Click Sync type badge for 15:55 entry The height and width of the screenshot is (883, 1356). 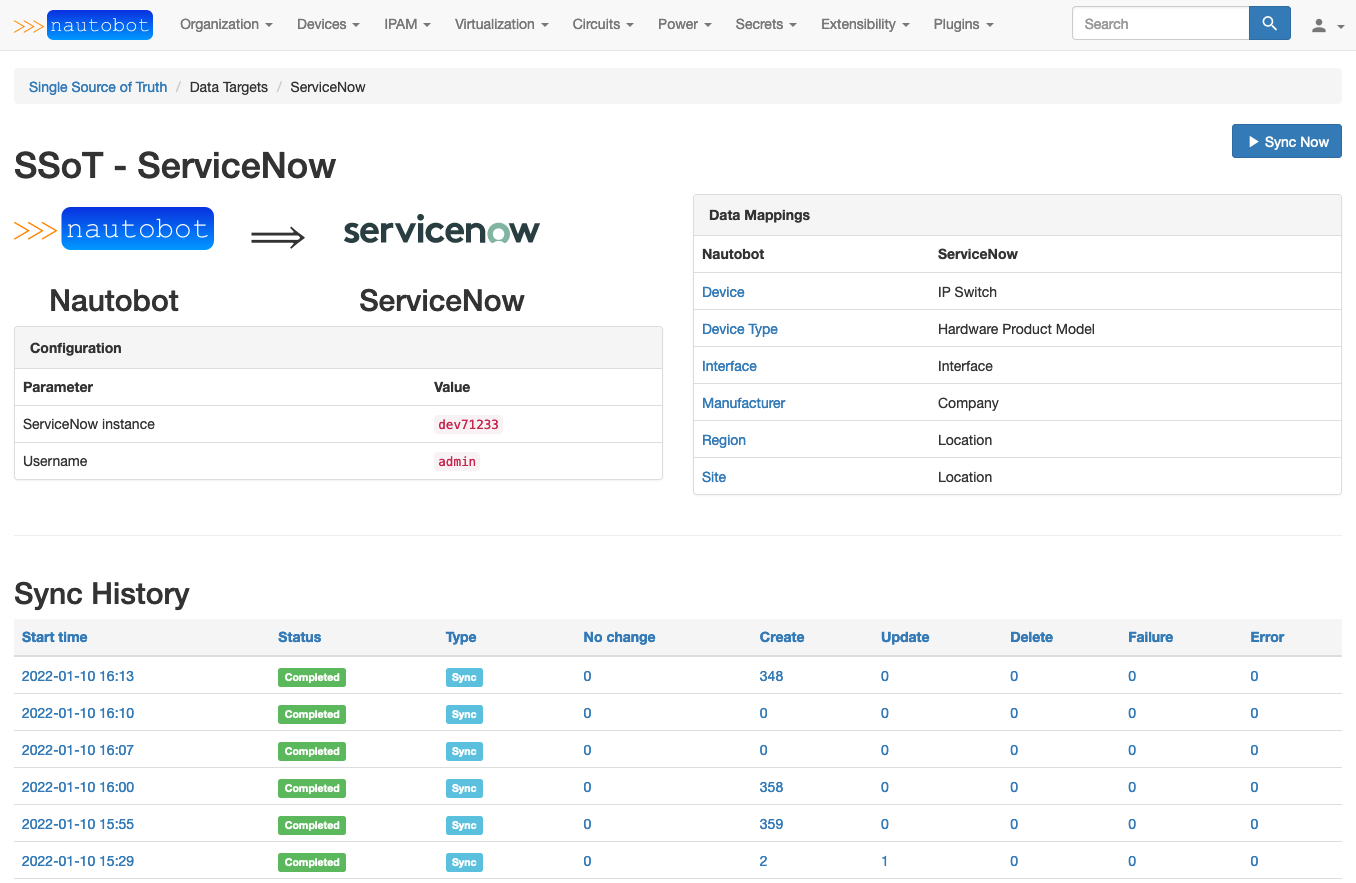pos(464,825)
